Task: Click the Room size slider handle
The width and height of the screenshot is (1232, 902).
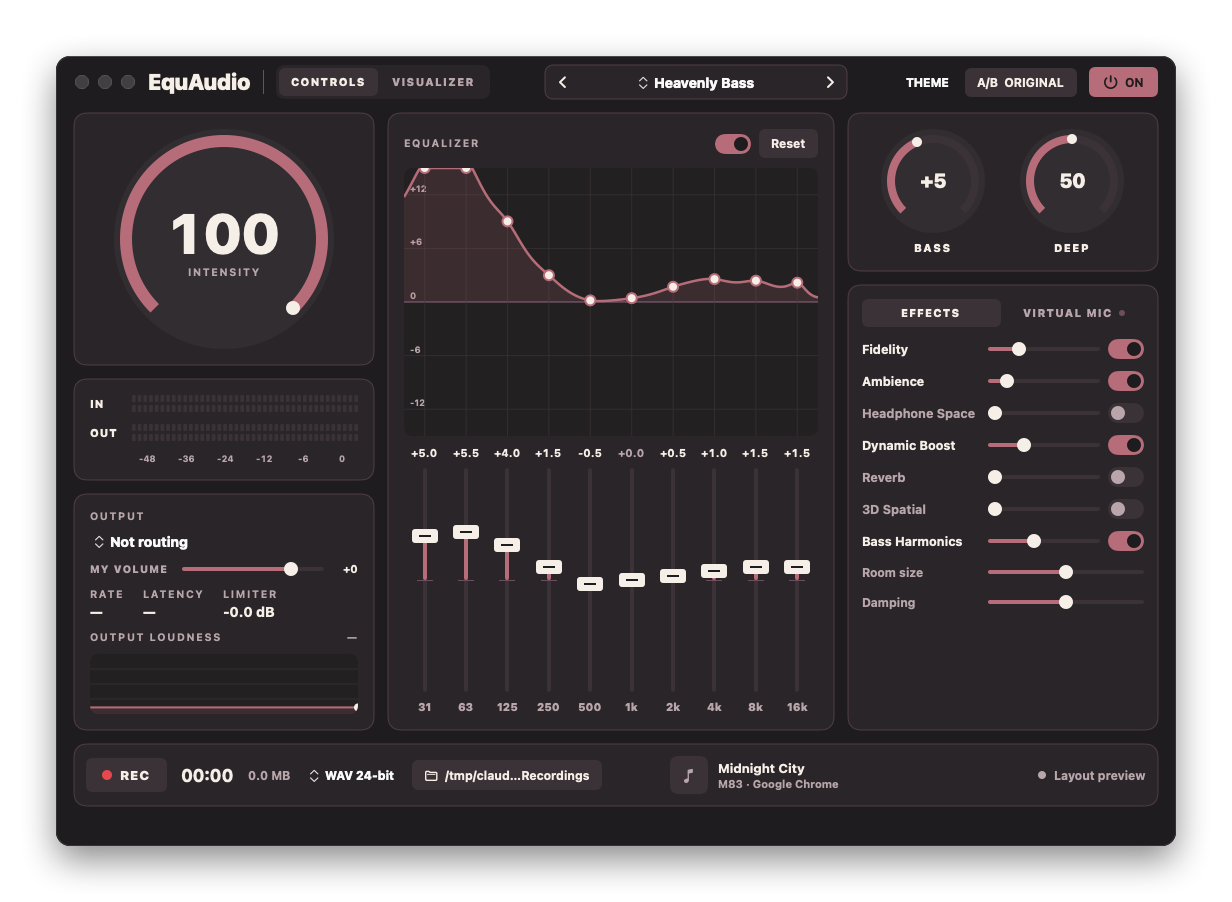Action: (x=1066, y=572)
